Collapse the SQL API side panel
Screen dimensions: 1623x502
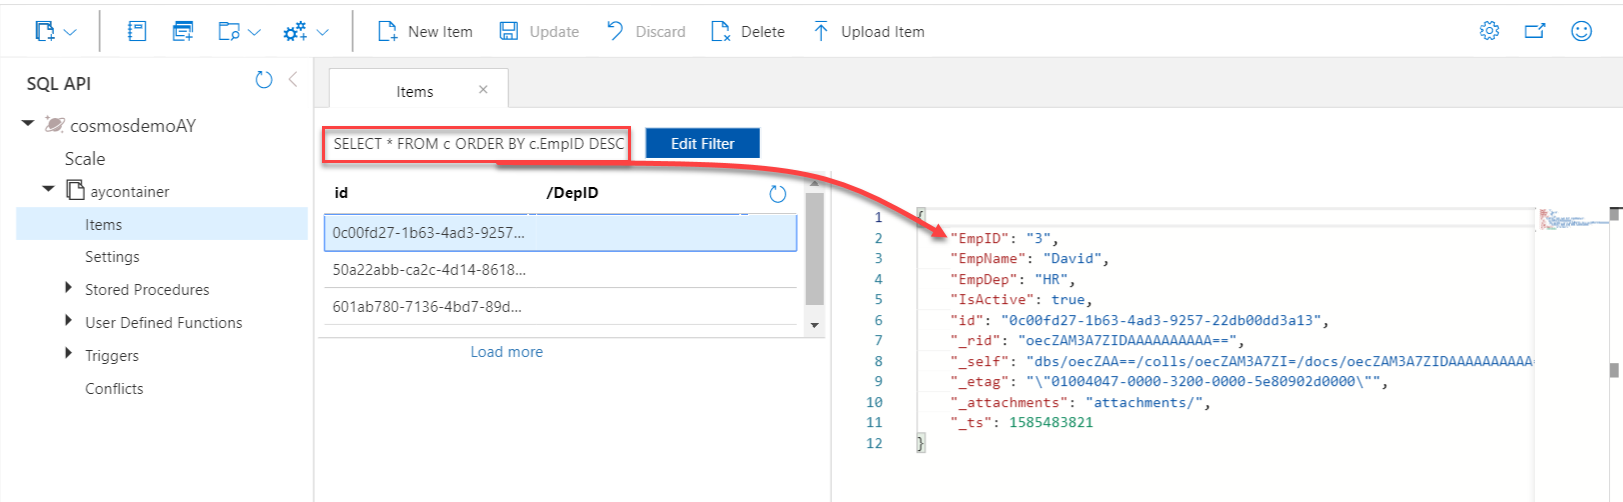click(293, 80)
